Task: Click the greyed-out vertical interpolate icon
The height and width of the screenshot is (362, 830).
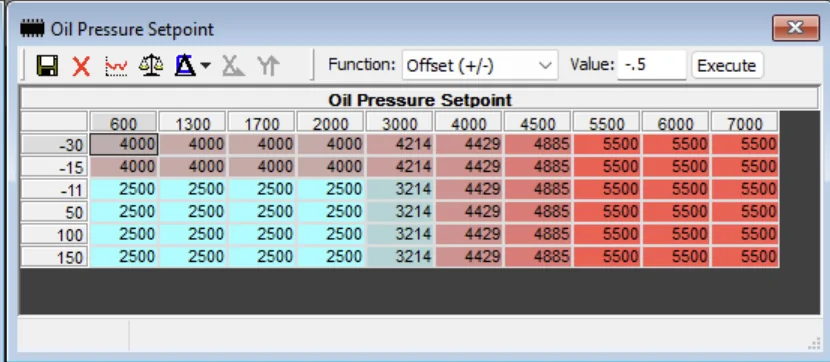Action: pos(268,66)
